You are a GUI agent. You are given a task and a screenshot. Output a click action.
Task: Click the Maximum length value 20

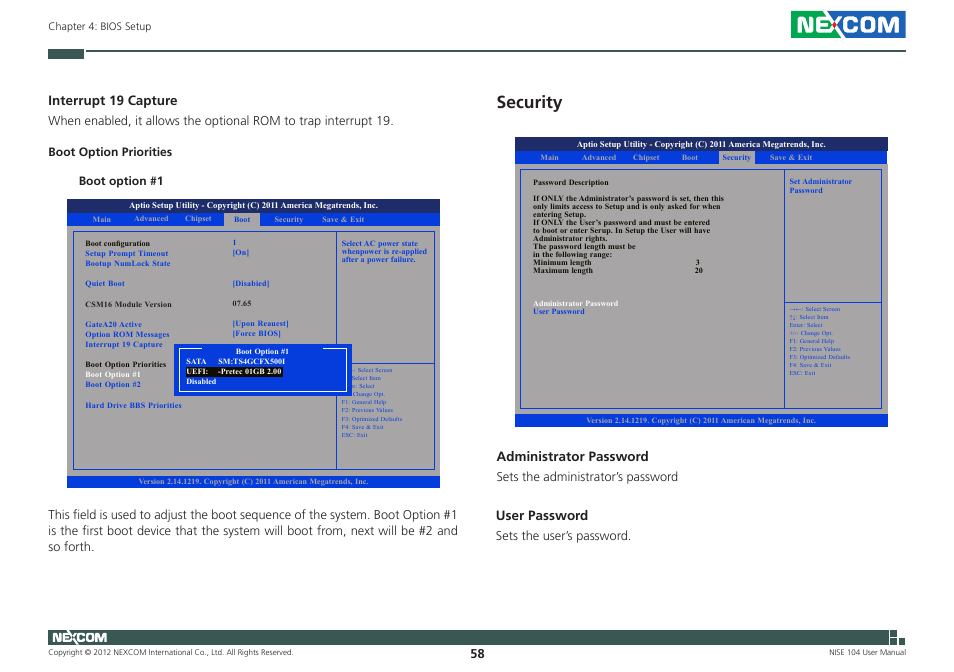click(698, 271)
